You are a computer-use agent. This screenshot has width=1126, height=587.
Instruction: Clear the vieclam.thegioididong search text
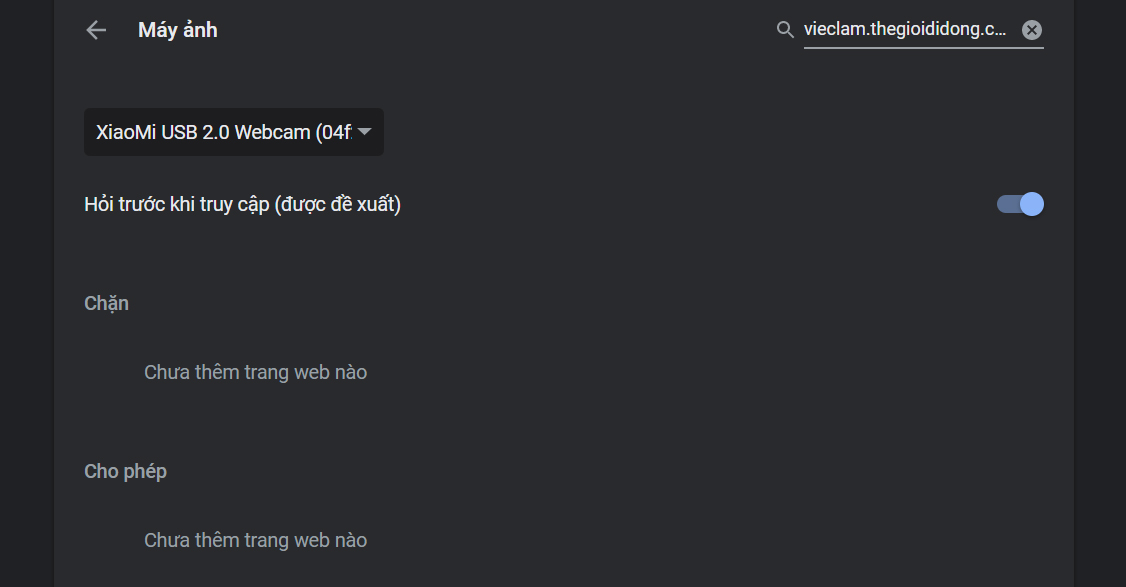pos(1032,29)
